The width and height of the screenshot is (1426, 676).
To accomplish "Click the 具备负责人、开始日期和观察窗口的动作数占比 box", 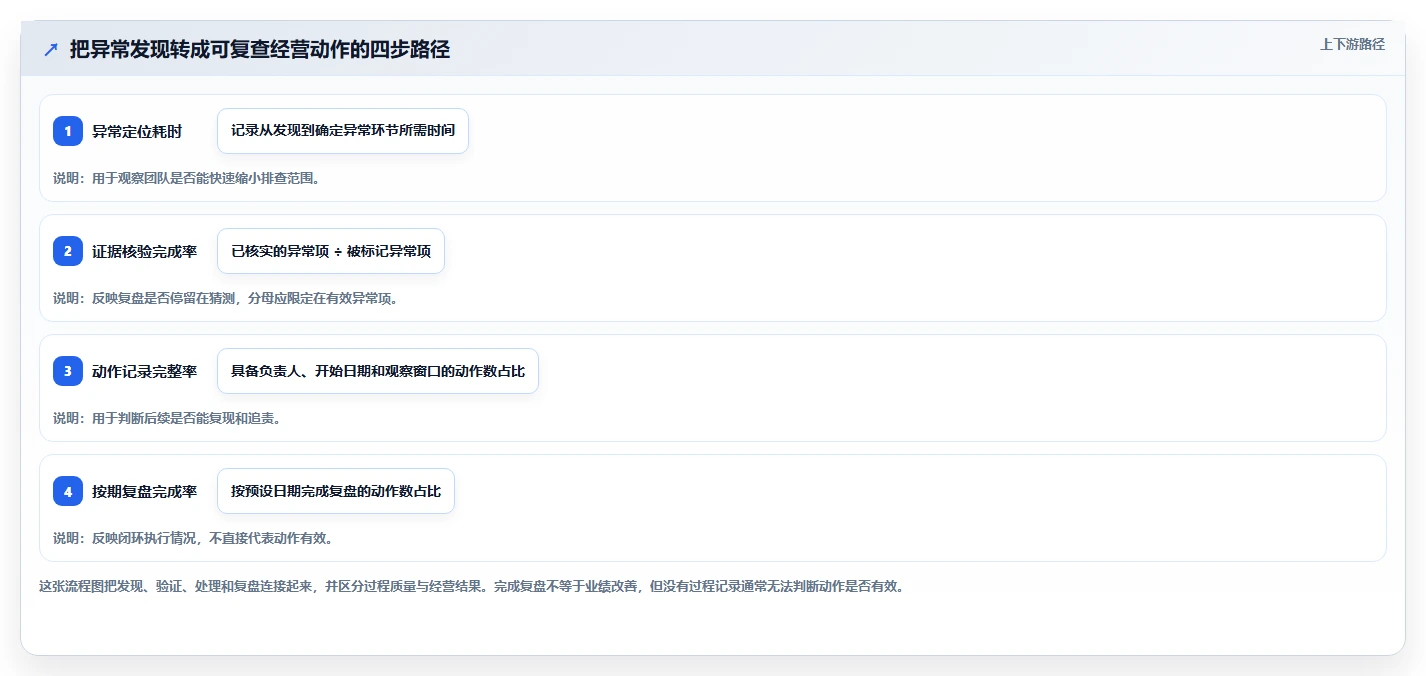I will pos(378,371).
